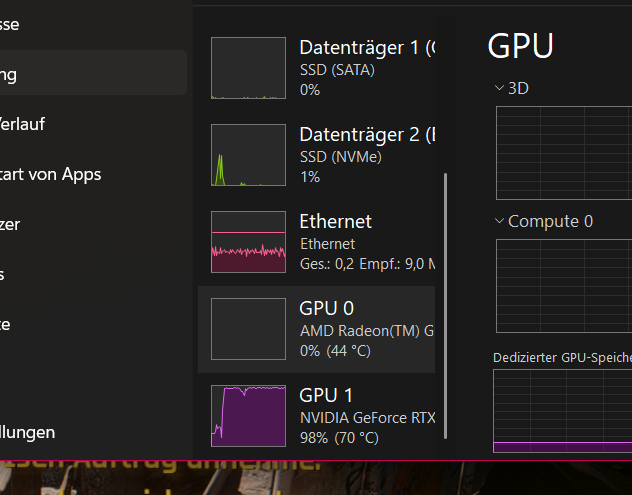Screen dimensions: 632x495
Task: Click the Compute 0 utilization graph
Action: (564, 286)
